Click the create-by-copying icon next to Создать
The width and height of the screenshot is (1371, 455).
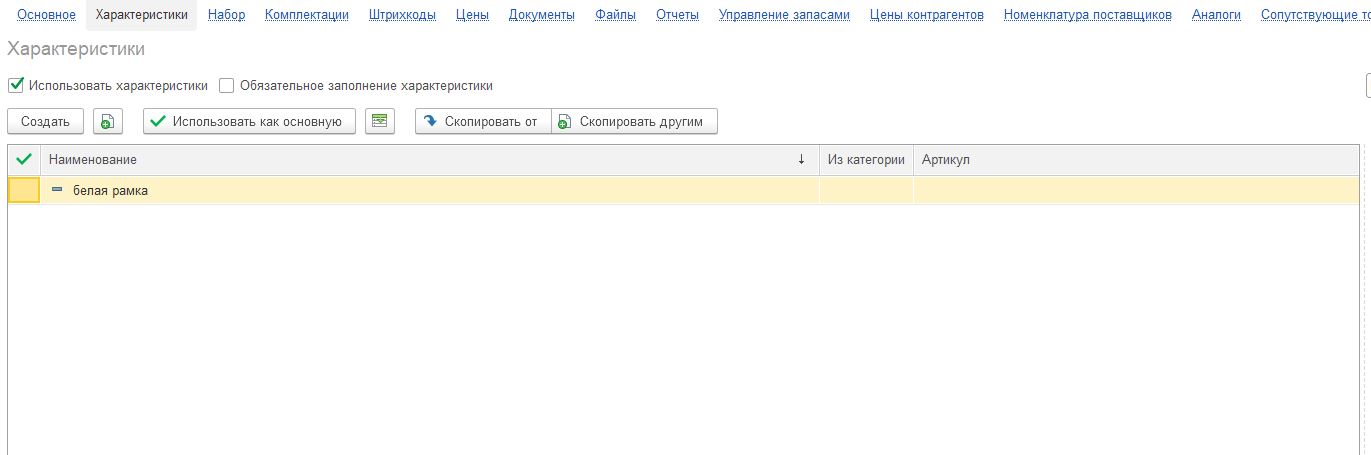tap(108, 122)
